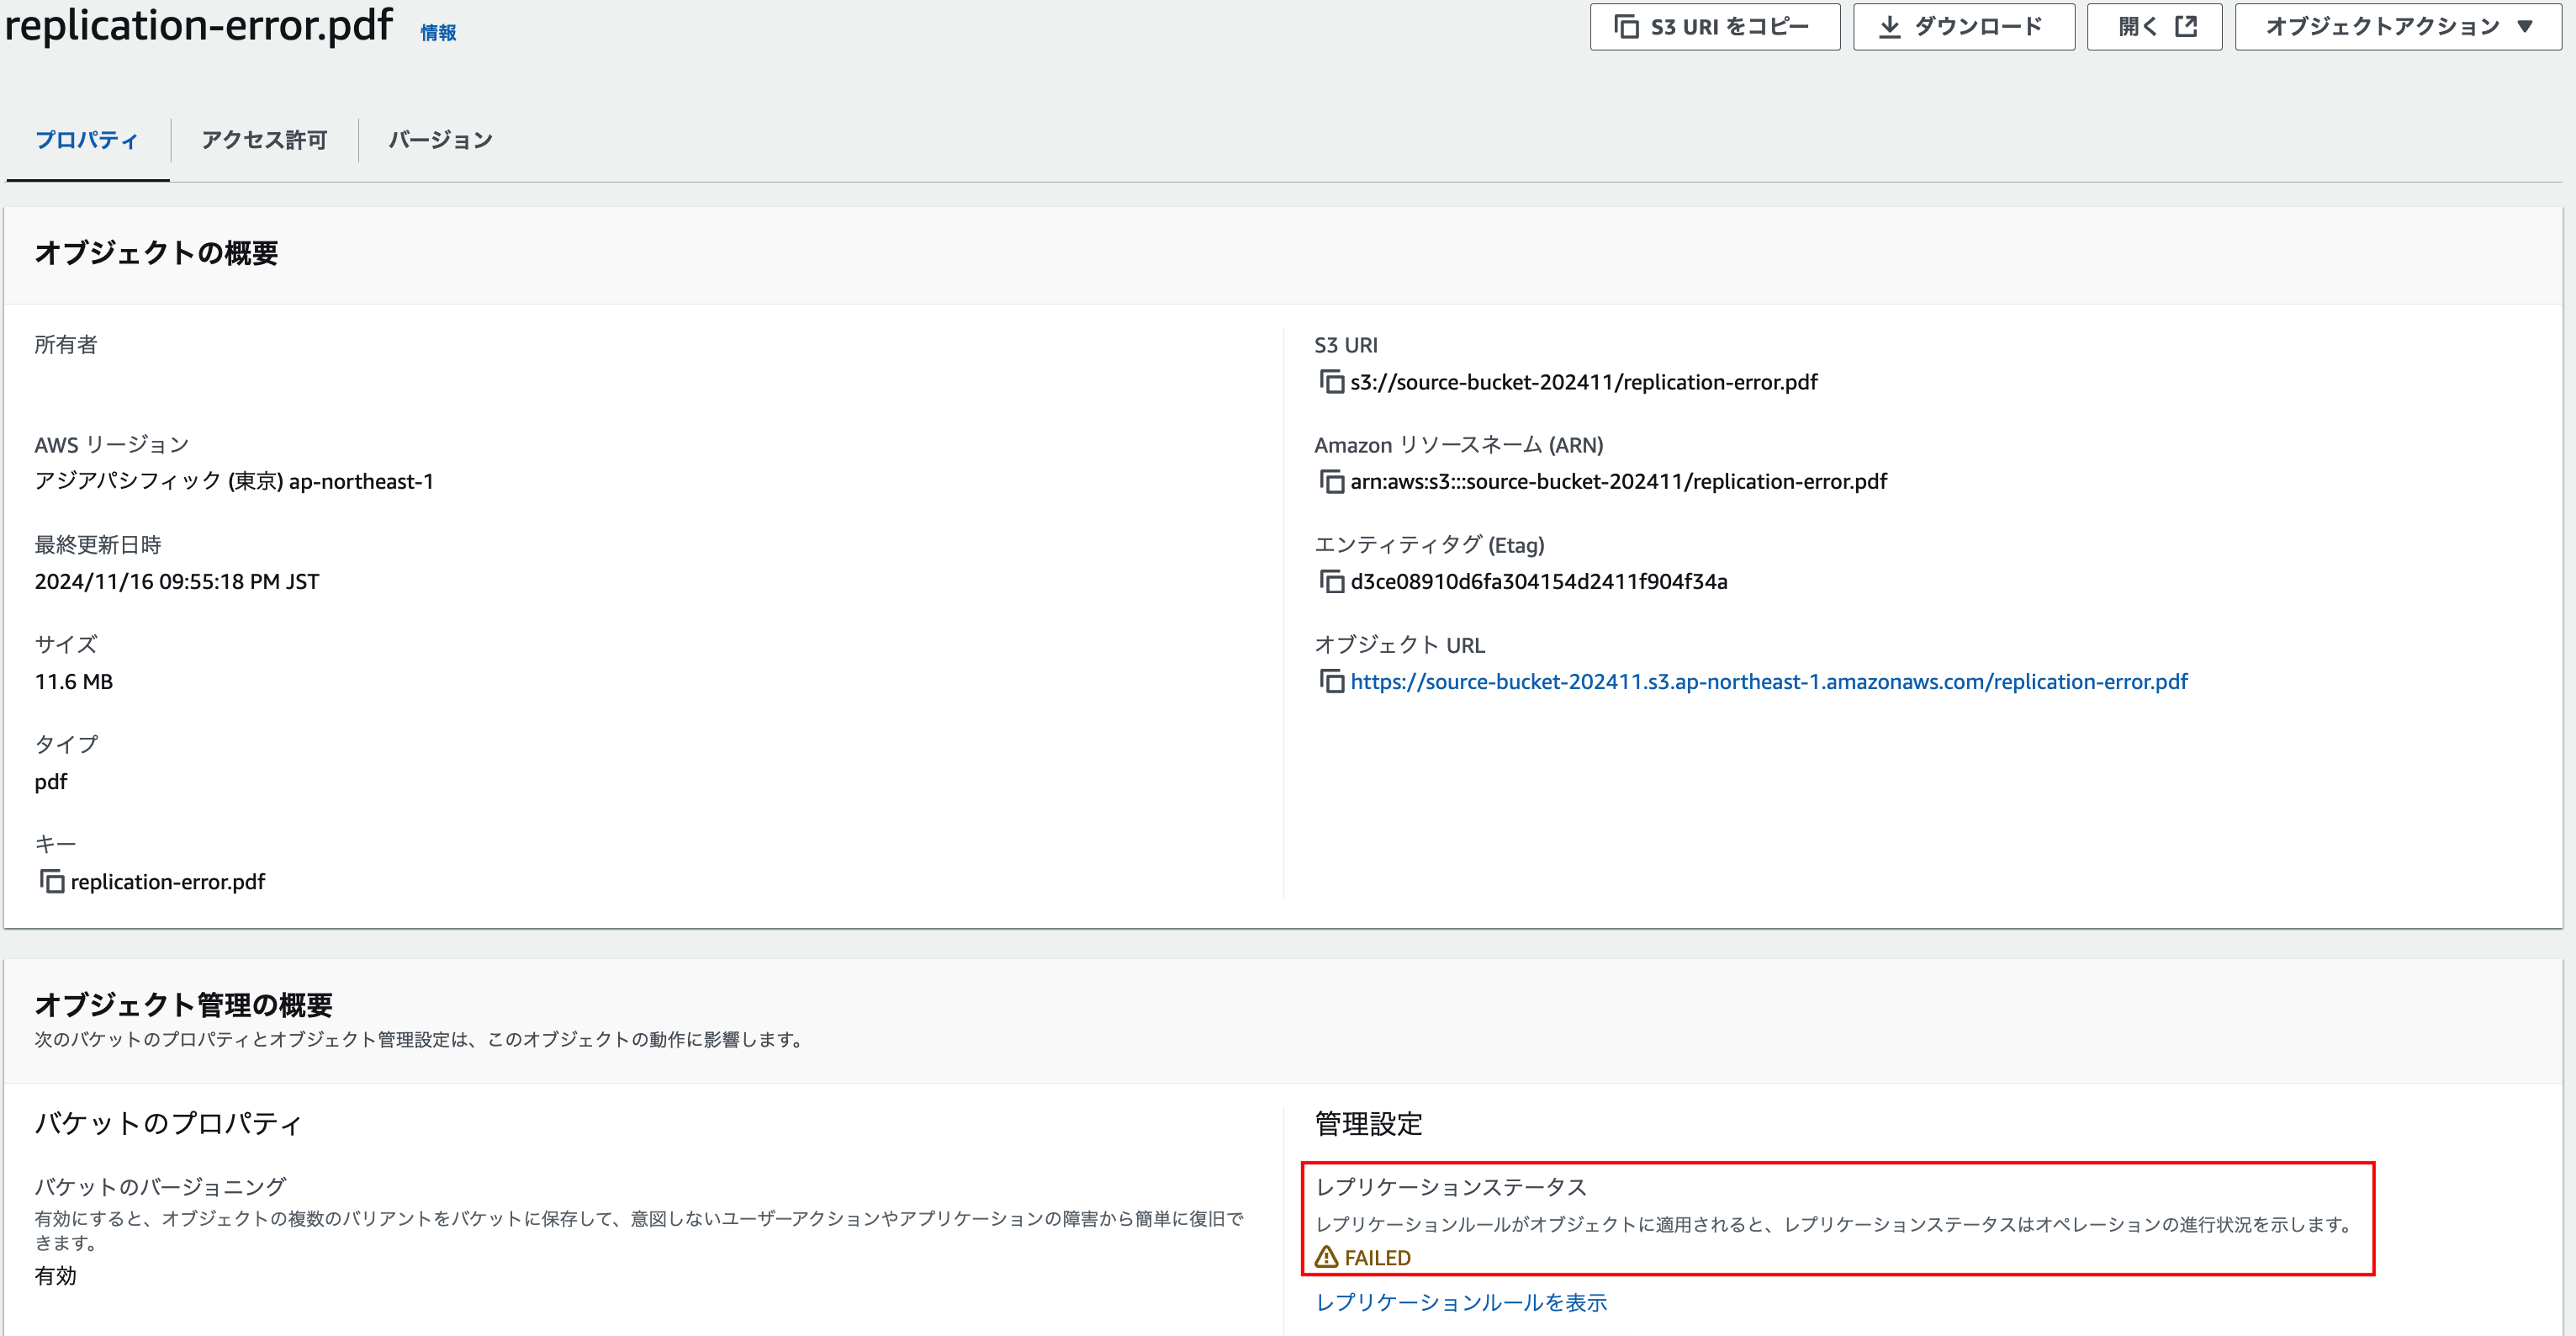Click the ARN text value

pos(1618,482)
